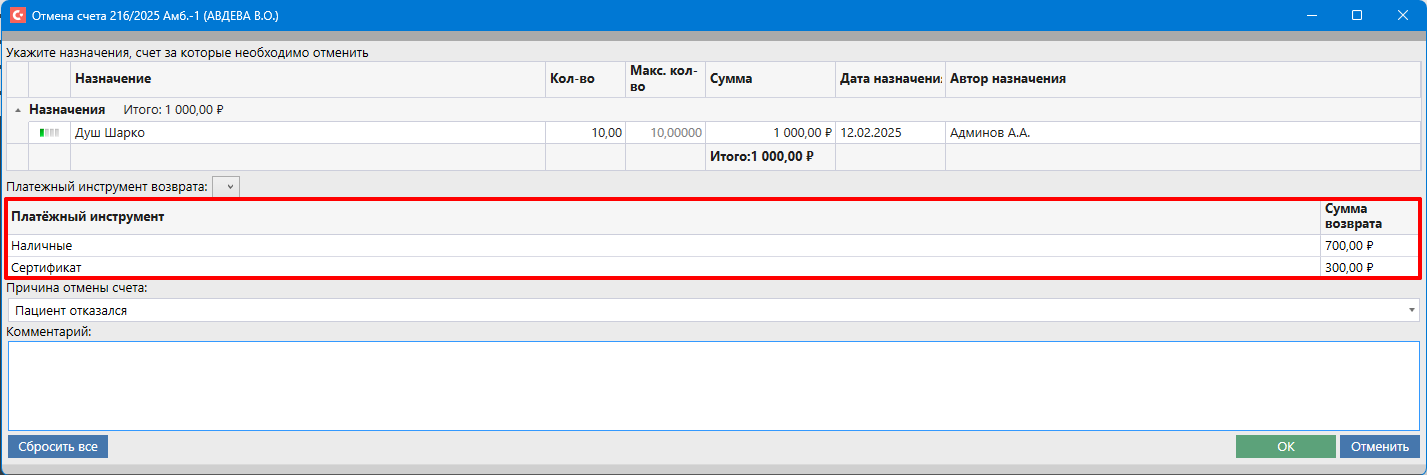Click the Сумма column header
1427x475 pixels.
click(731, 79)
